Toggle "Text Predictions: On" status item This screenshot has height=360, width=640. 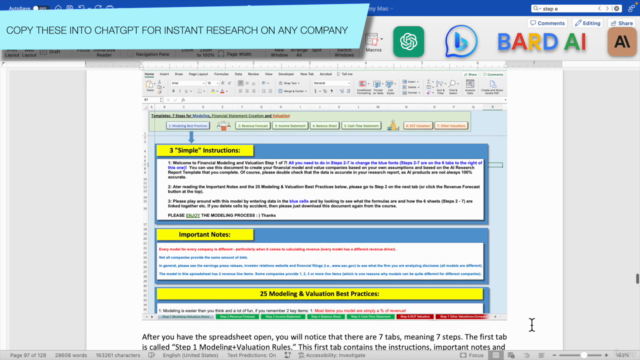[x=251, y=355]
